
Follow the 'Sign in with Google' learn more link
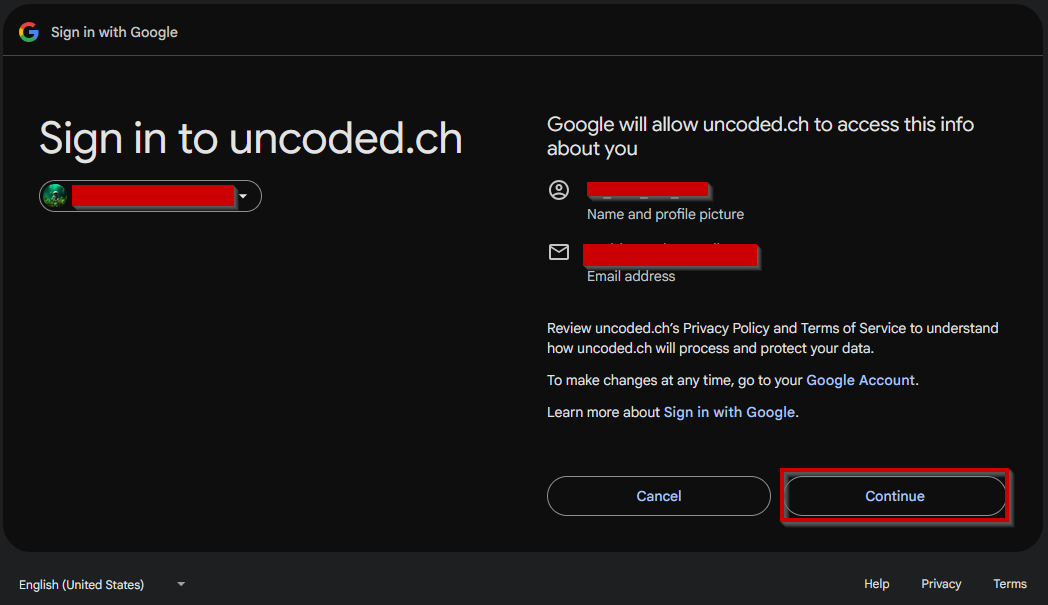[x=729, y=412]
